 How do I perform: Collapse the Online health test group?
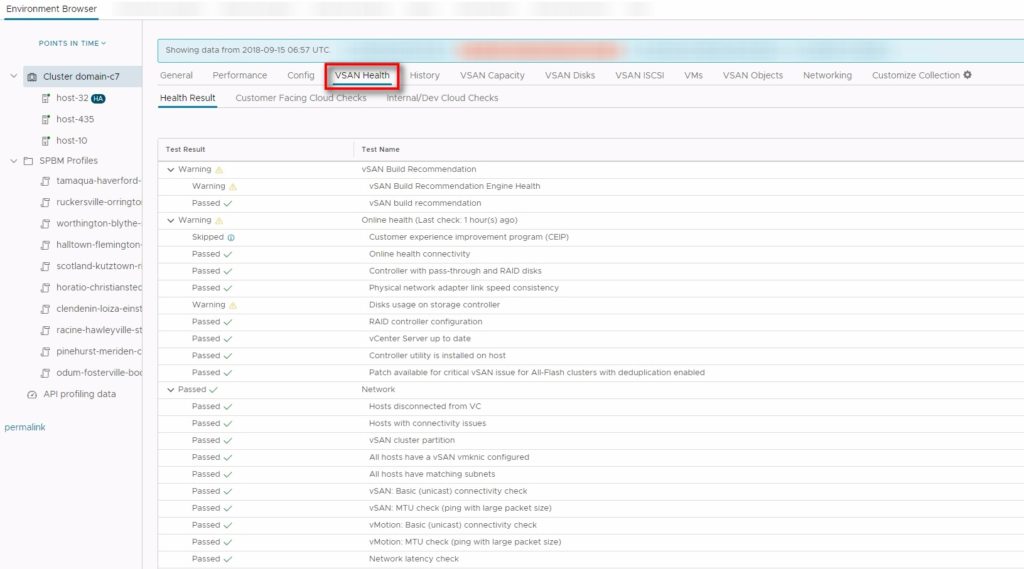coord(171,220)
